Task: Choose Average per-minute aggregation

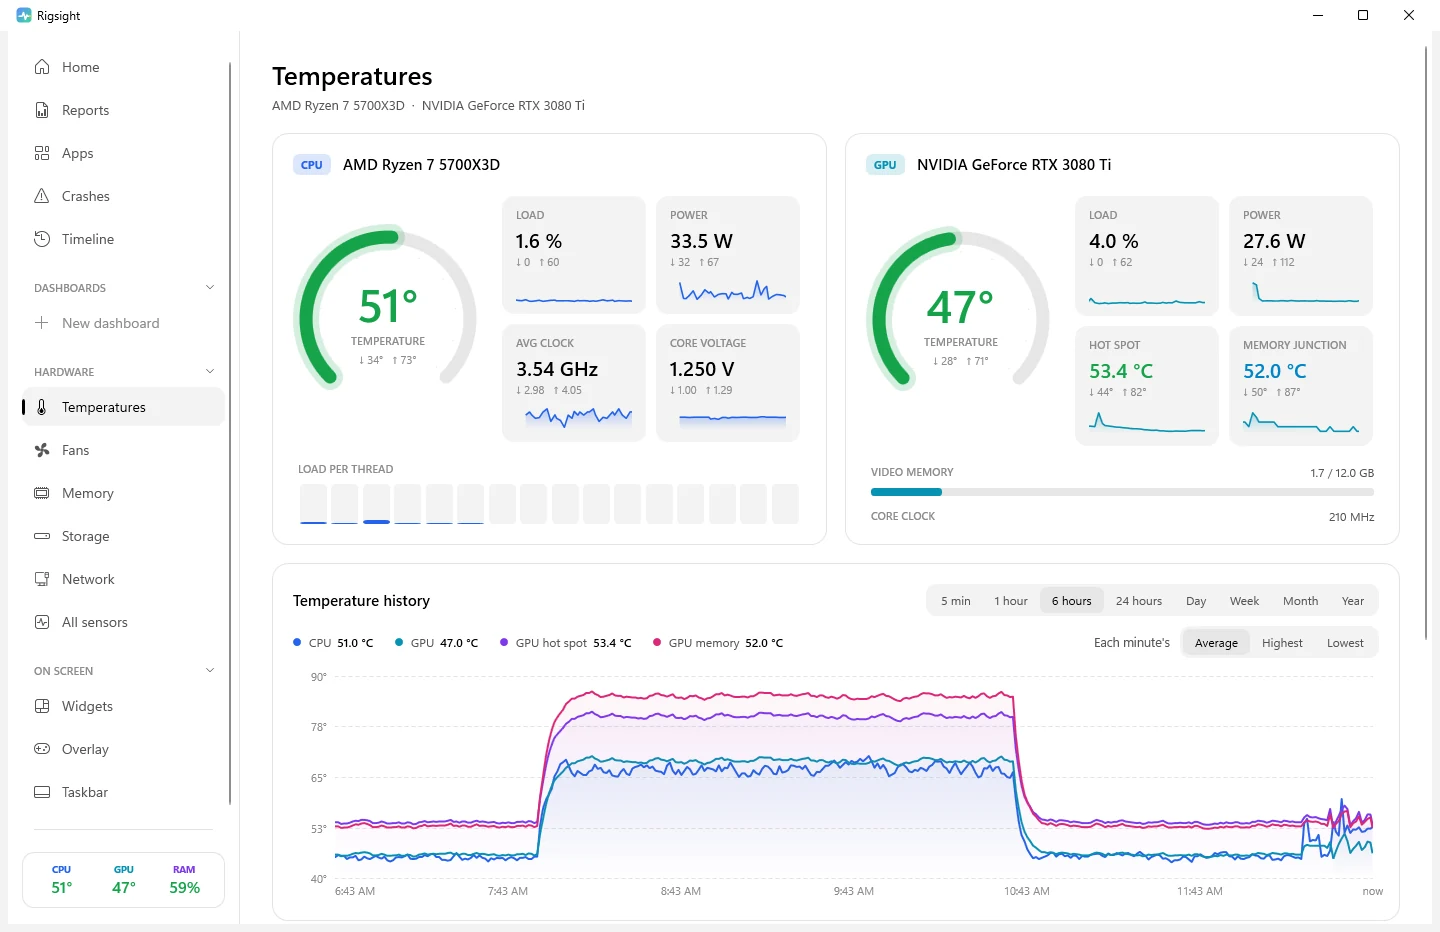Action: 1216,643
